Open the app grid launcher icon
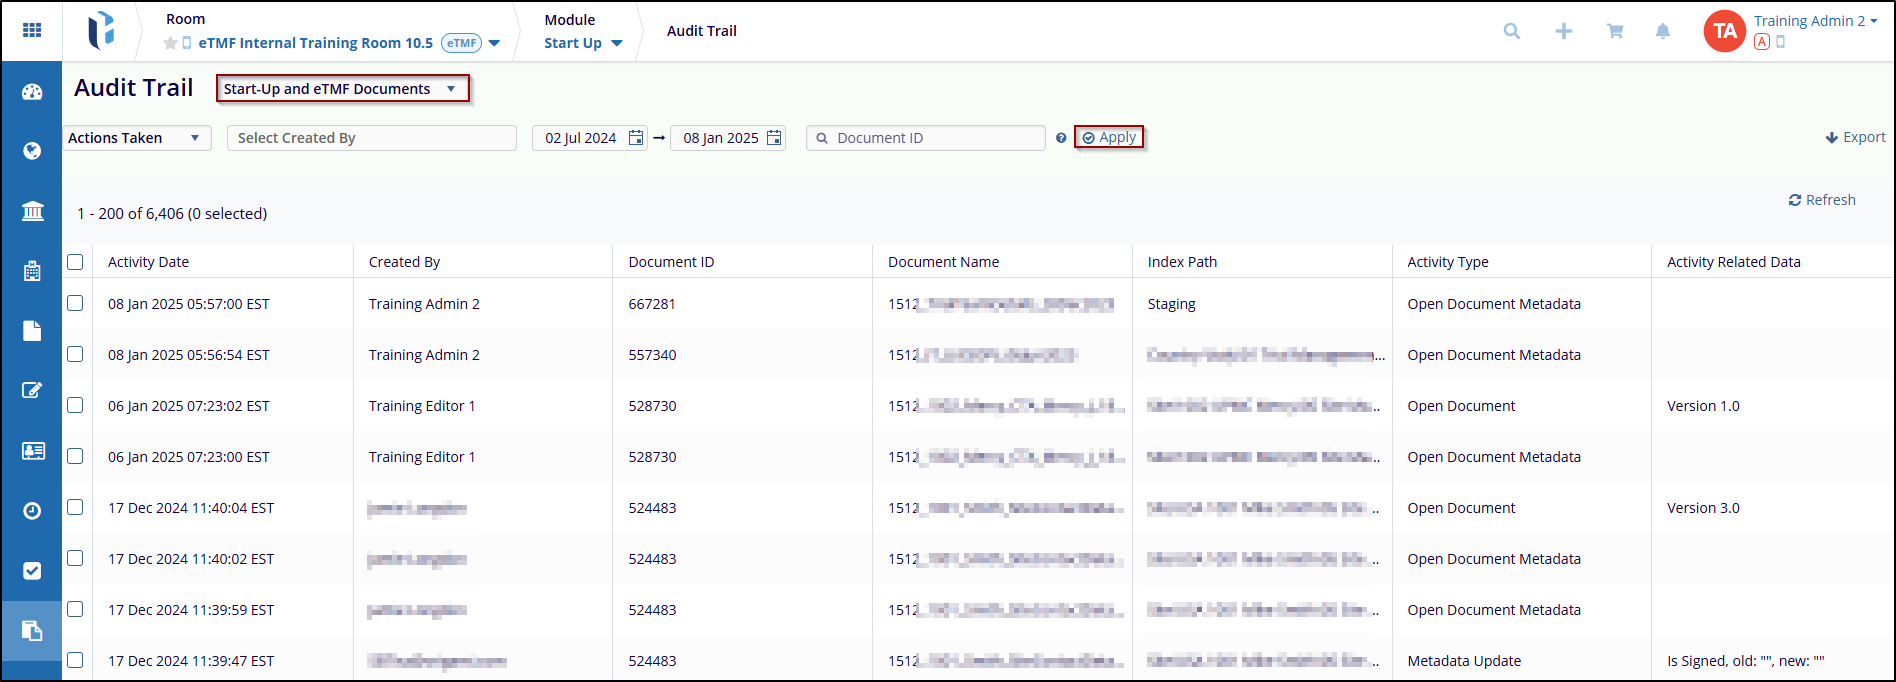The width and height of the screenshot is (1896, 682). [32, 30]
